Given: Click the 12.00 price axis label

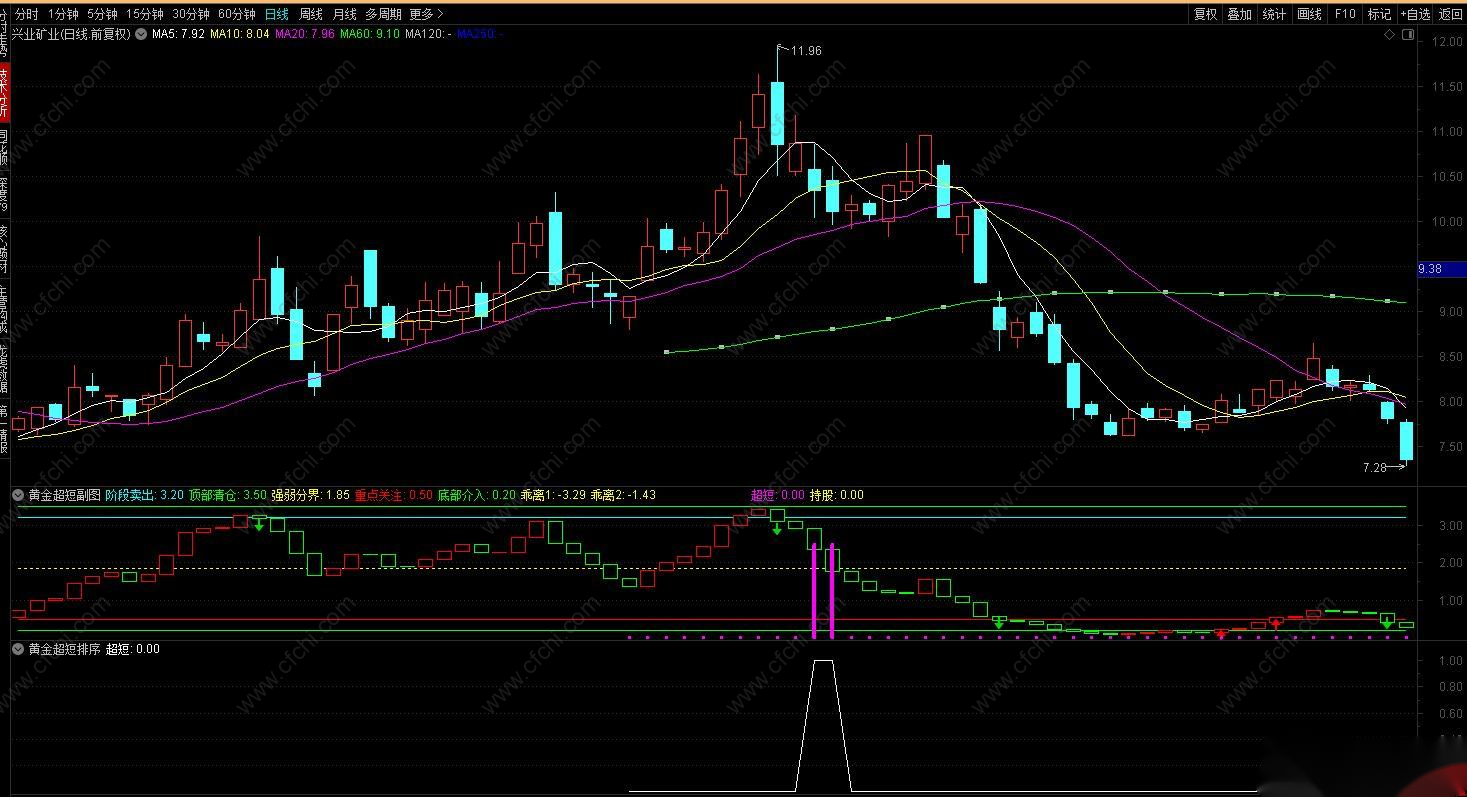Looking at the screenshot, I should pyautogui.click(x=1447, y=42).
